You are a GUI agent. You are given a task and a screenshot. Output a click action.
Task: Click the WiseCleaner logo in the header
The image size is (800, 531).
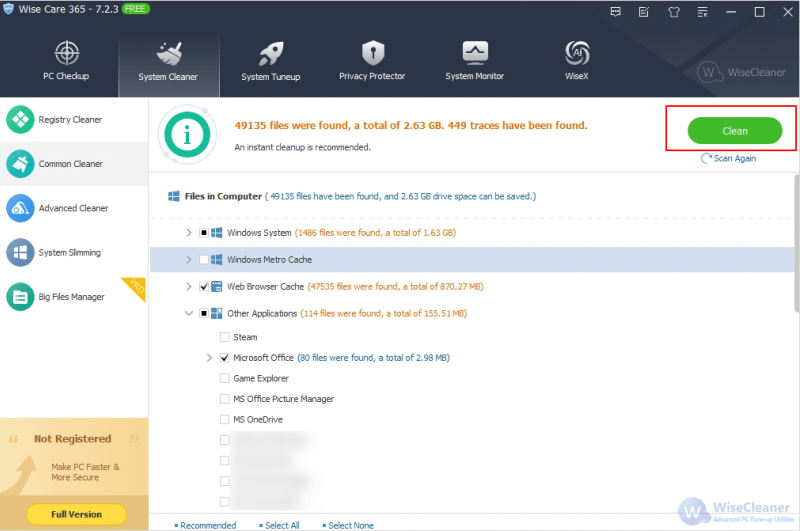click(x=741, y=72)
